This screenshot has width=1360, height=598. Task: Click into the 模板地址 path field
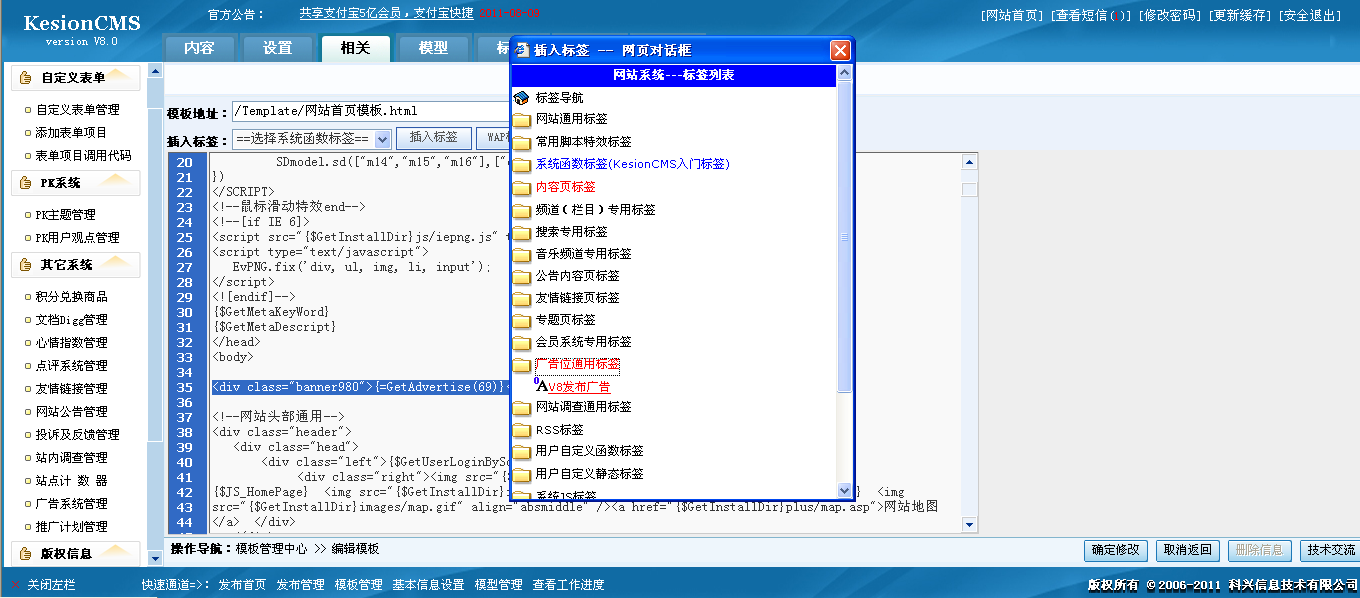[370, 111]
